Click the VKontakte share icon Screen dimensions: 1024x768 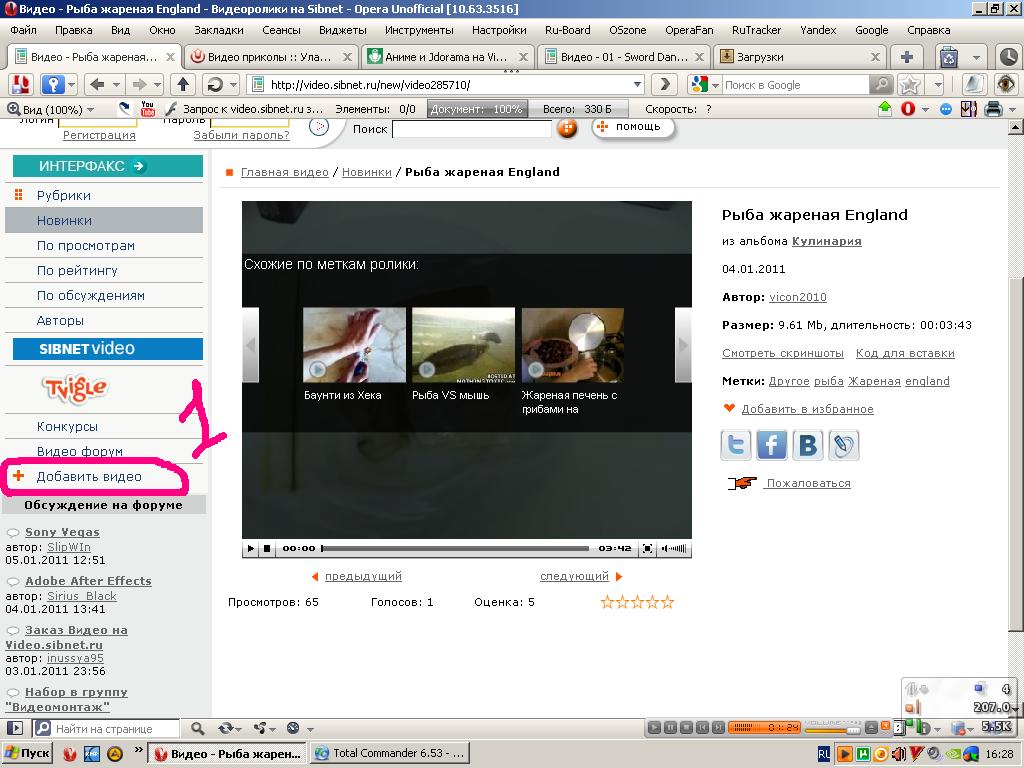point(808,445)
